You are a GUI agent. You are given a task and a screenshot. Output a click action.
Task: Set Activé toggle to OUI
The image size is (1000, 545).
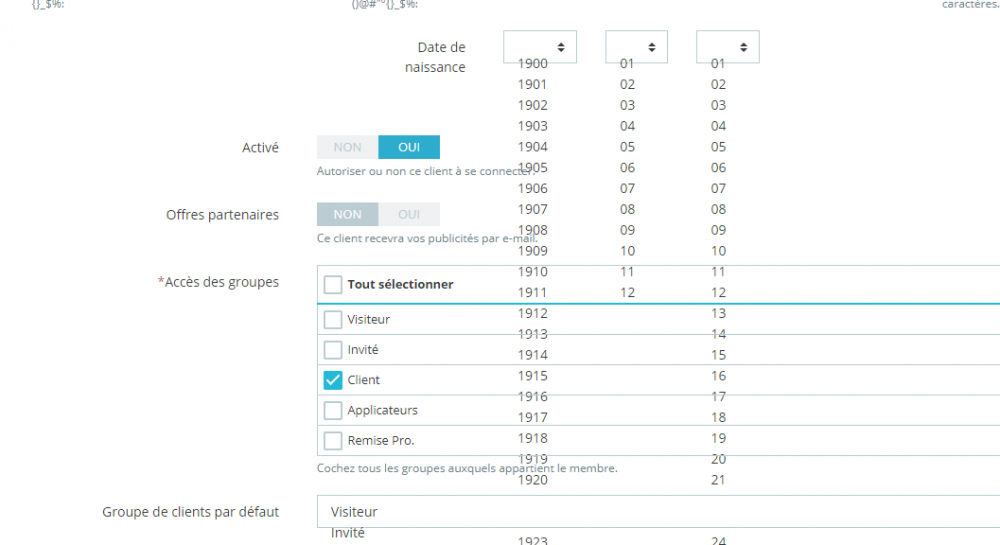pyautogui.click(x=409, y=147)
